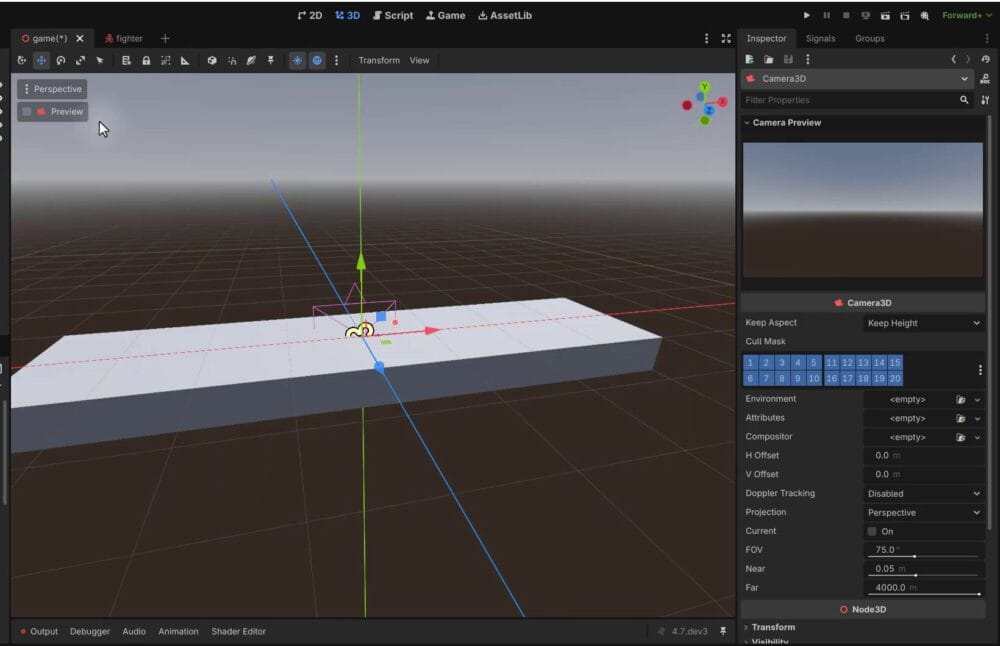This screenshot has height=646, width=1000.
Task: Open cull mask layer options menu
Action: point(980,370)
